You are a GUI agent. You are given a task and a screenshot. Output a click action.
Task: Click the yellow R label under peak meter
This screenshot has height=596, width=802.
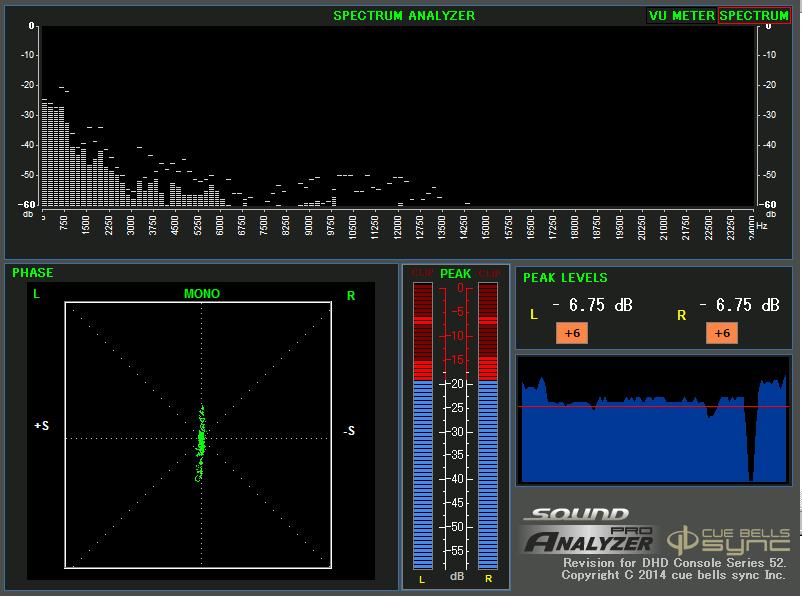point(488,579)
